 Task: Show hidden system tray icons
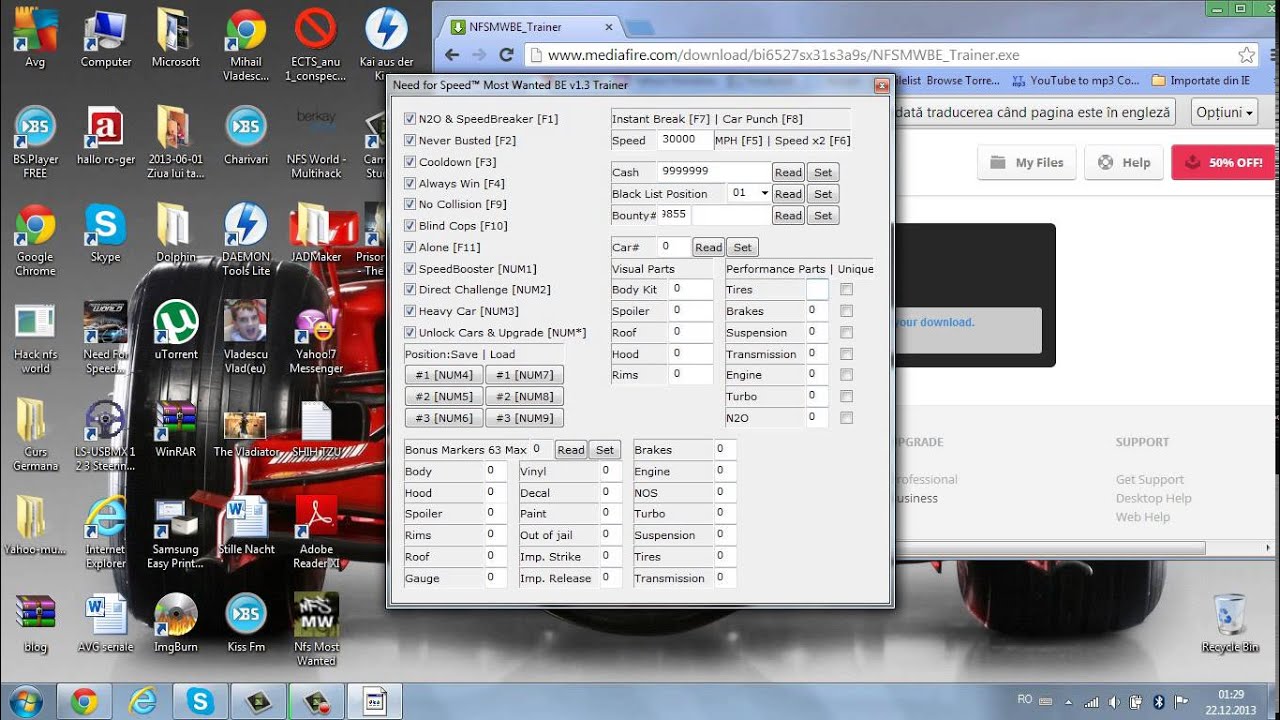1068,701
